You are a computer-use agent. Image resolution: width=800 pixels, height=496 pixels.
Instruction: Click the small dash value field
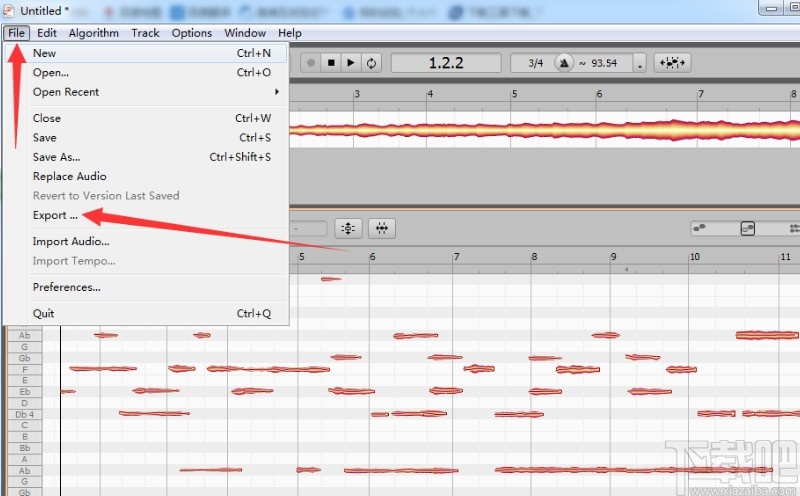[x=308, y=229]
